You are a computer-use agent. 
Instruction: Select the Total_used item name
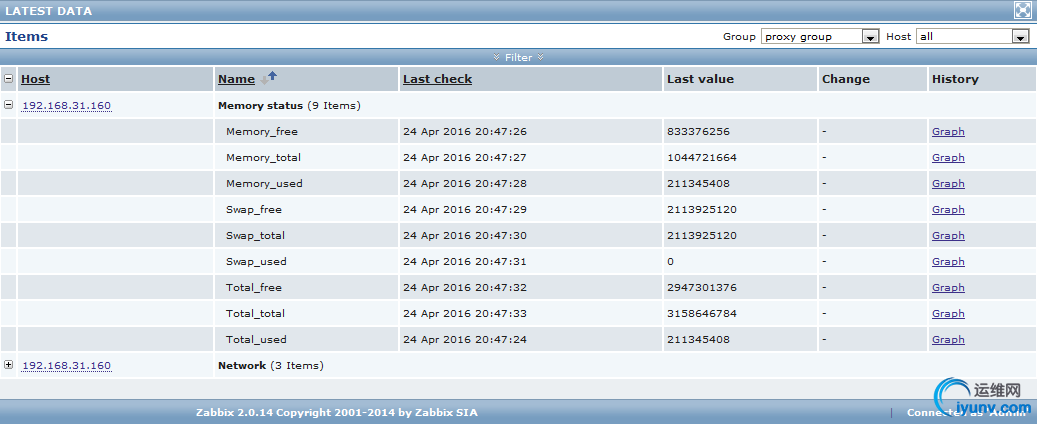tap(257, 339)
